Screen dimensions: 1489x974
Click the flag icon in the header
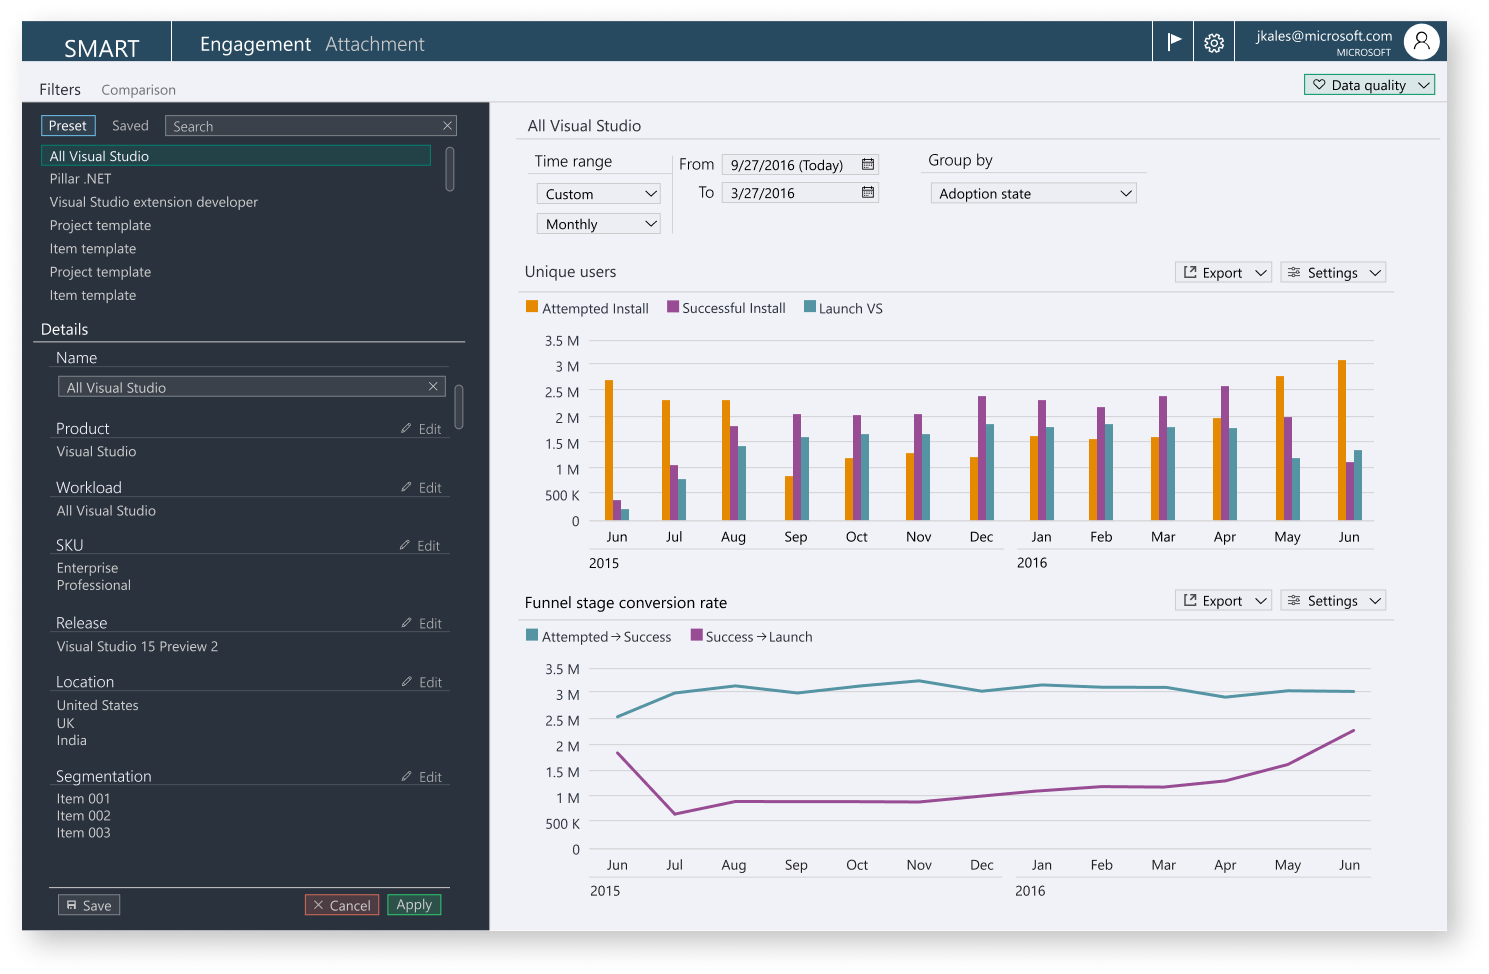pyautogui.click(x=1173, y=42)
